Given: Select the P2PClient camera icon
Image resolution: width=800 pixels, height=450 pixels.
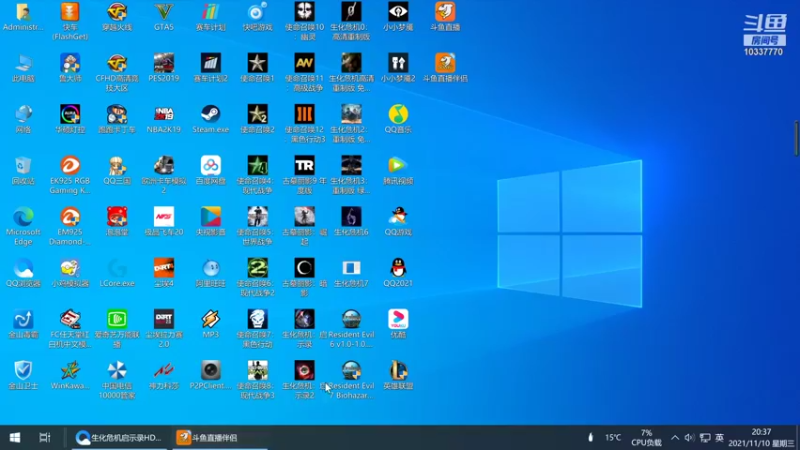Looking at the screenshot, I should point(211,375).
